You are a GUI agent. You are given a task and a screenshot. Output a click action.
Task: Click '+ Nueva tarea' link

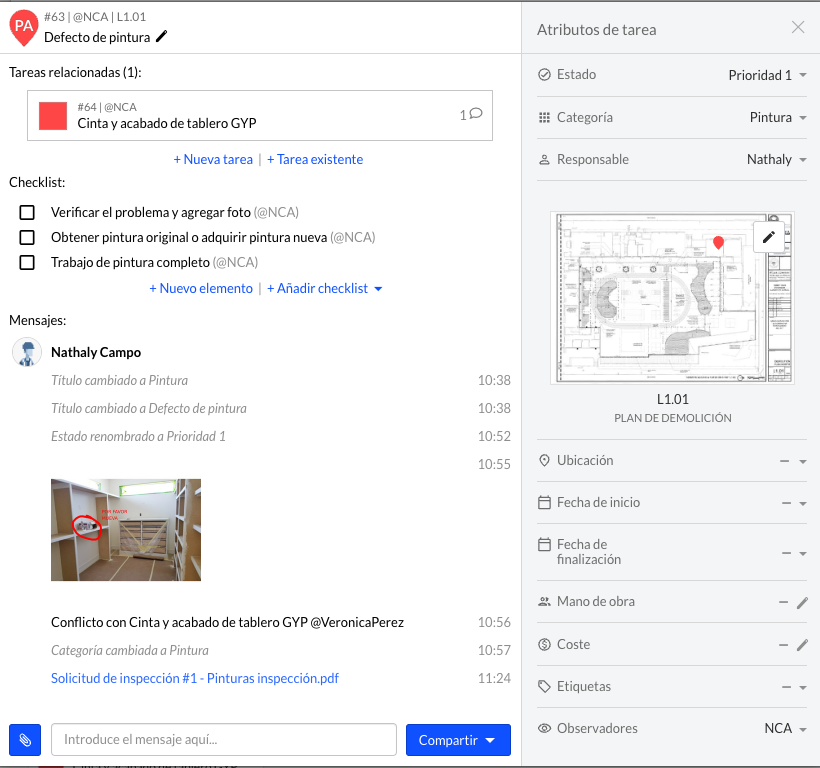(213, 159)
